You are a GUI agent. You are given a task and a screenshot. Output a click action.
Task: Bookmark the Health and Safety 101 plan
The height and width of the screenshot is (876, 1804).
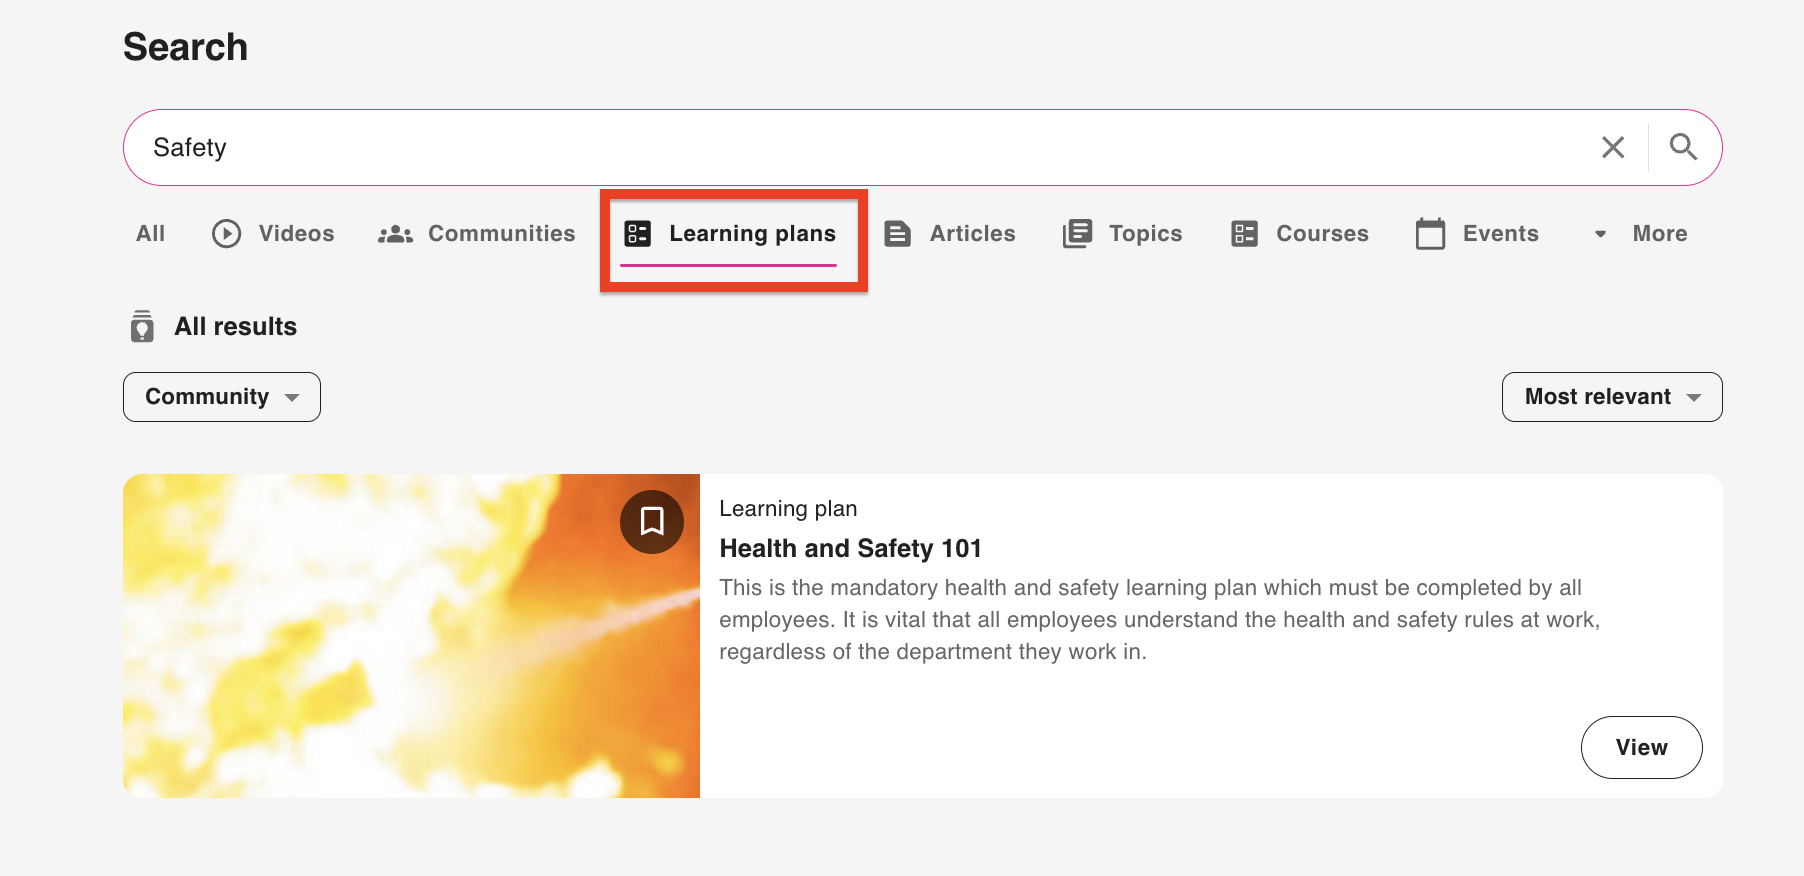(651, 521)
